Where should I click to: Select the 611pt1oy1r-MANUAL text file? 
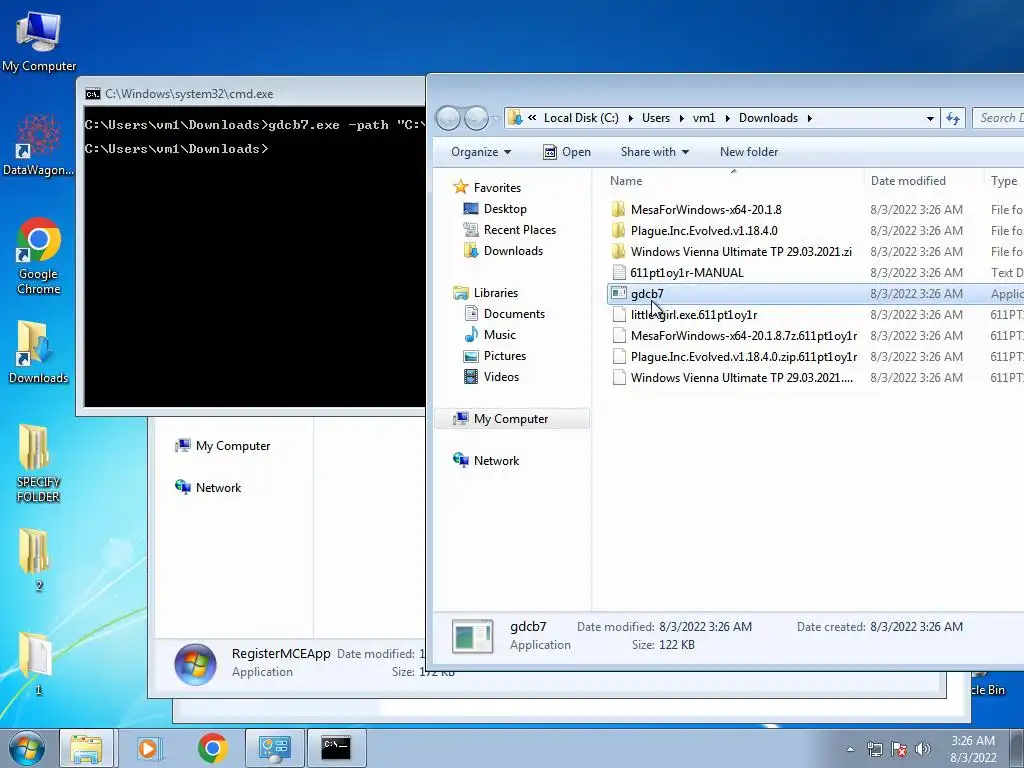pyautogui.click(x=686, y=273)
